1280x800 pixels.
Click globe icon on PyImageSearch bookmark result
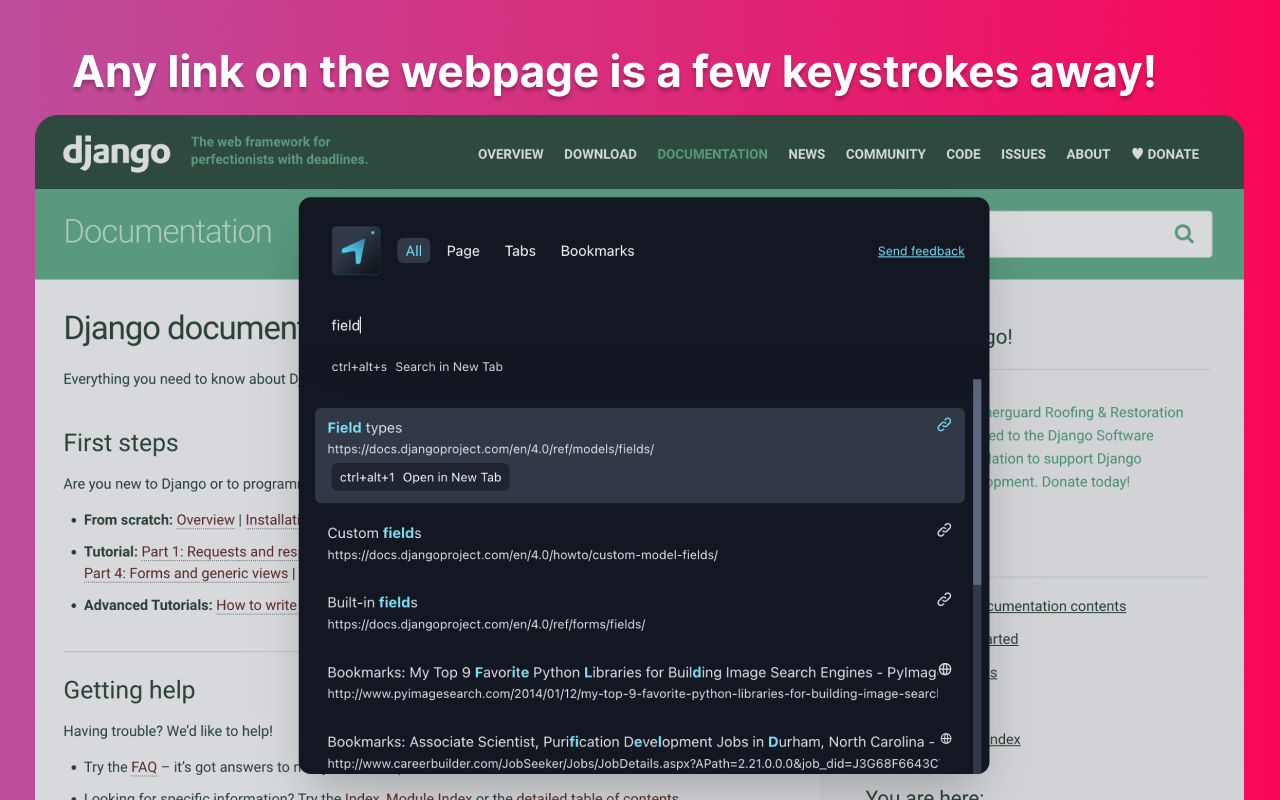point(945,669)
